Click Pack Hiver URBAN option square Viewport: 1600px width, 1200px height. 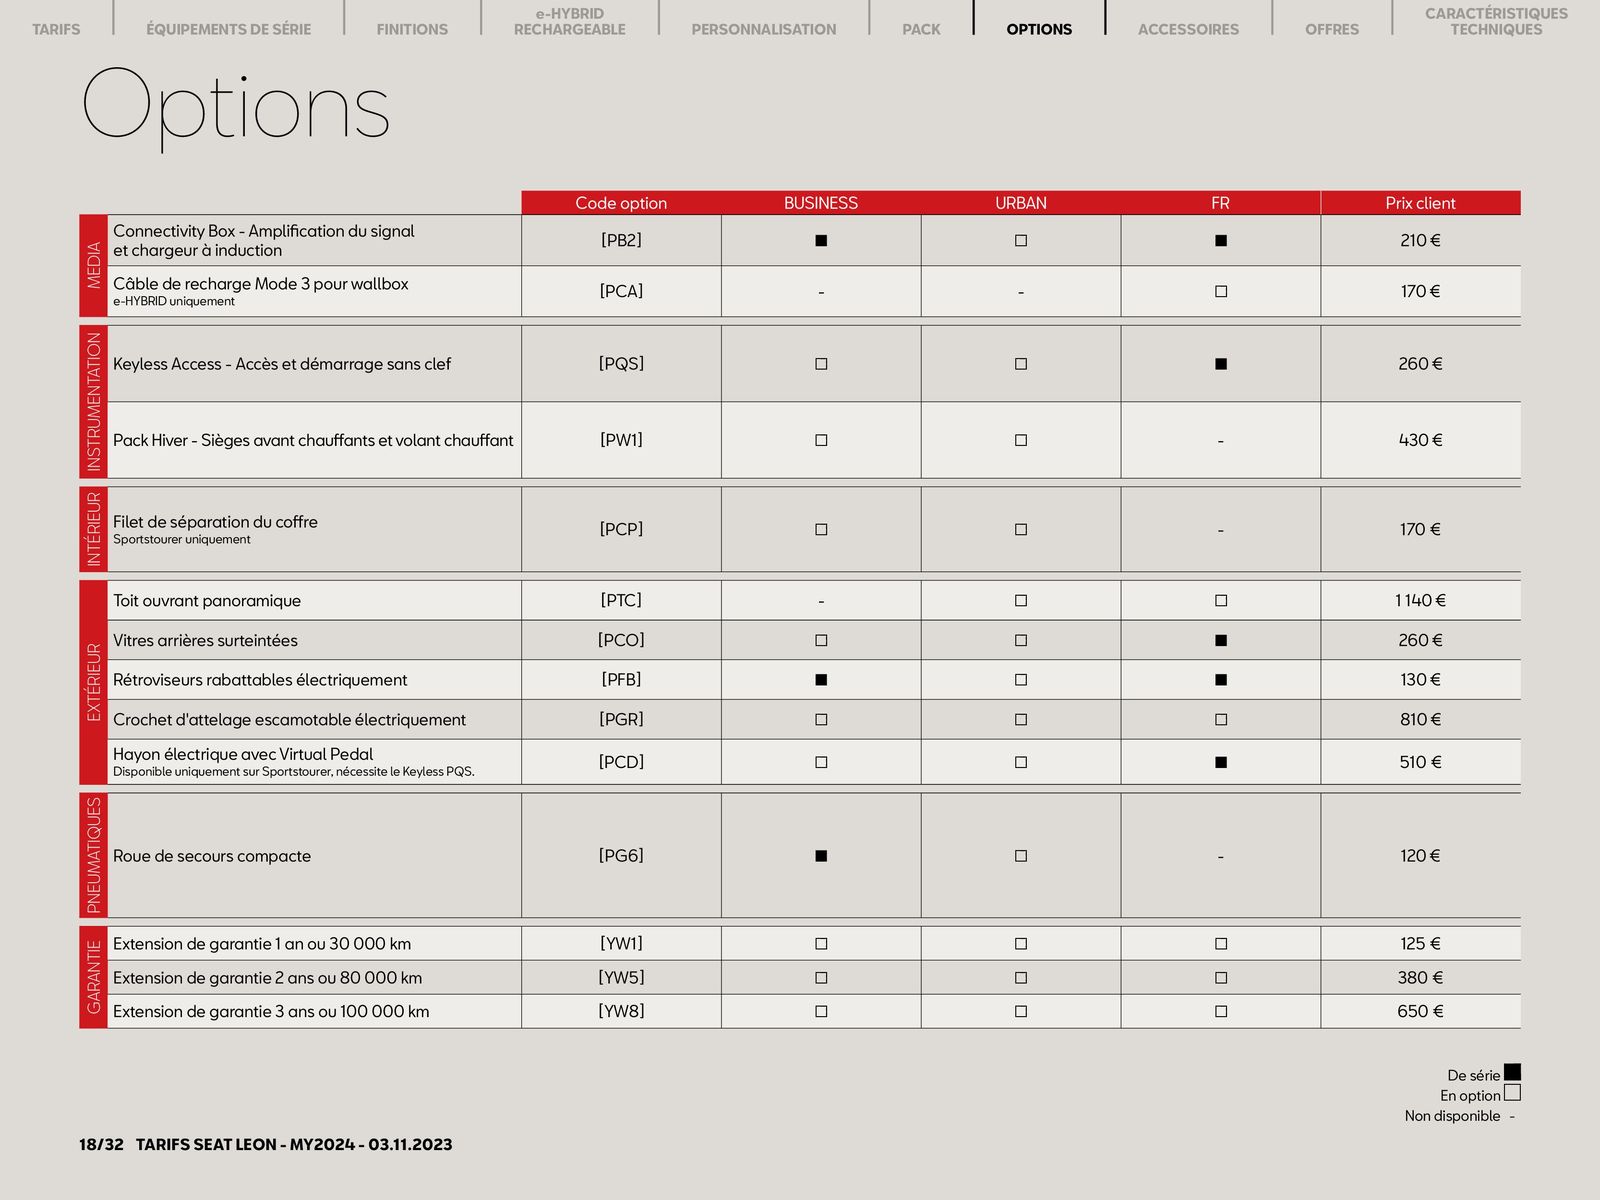click(1021, 440)
